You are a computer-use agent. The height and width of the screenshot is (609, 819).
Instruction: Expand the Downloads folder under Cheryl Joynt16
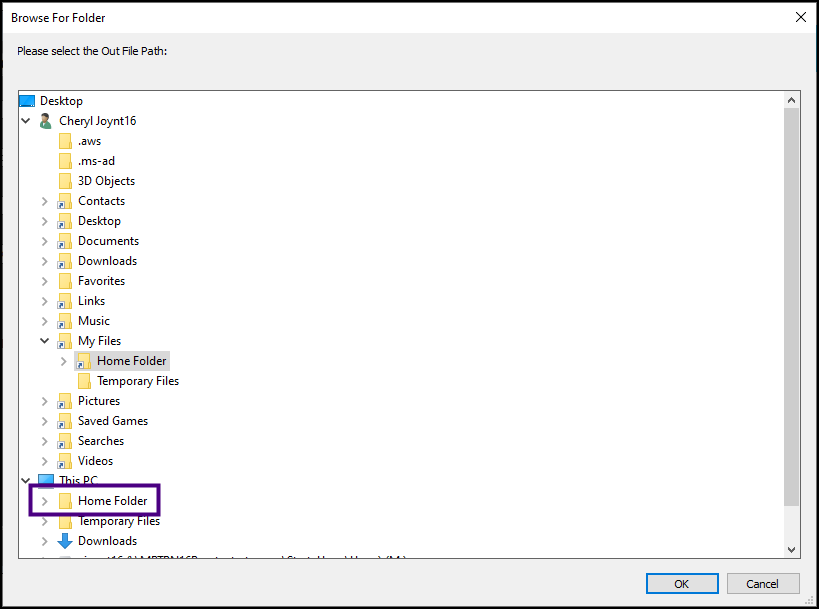point(44,261)
